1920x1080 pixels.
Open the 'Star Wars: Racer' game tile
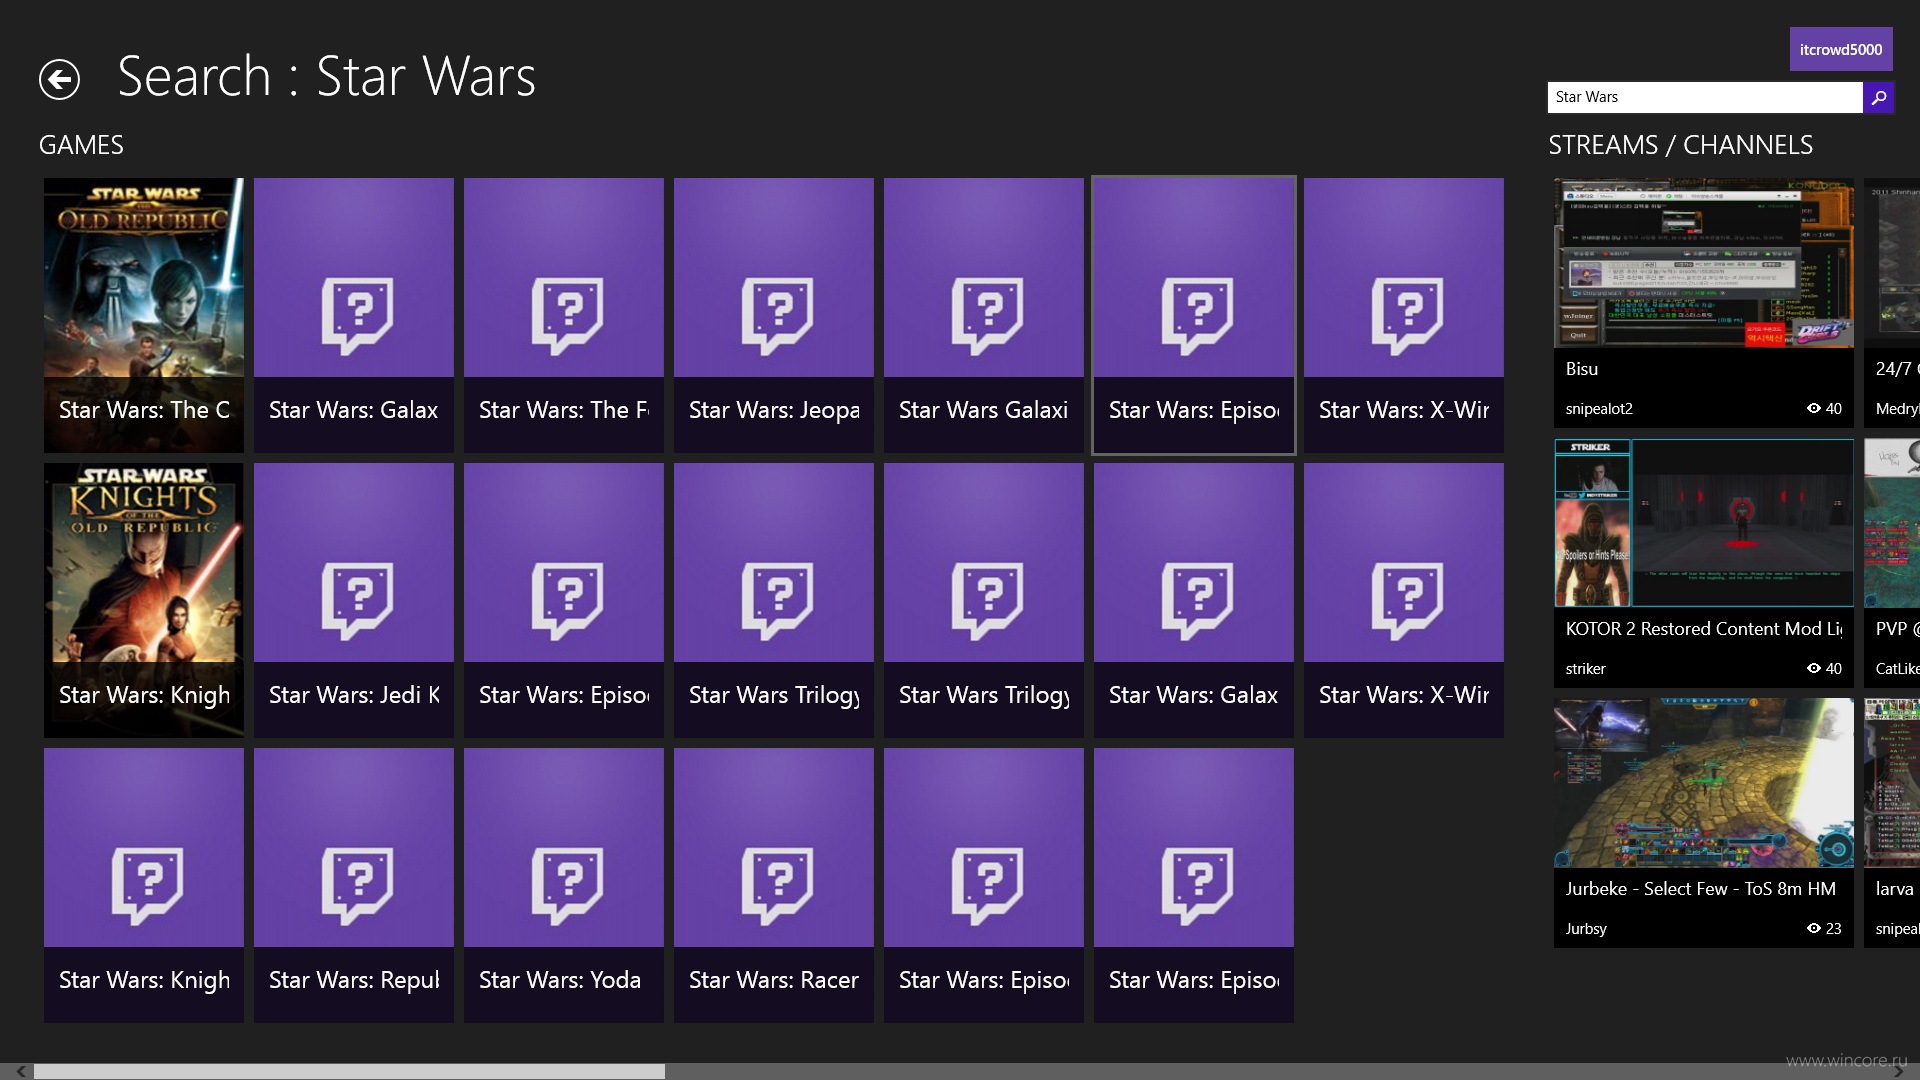[x=774, y=885]
